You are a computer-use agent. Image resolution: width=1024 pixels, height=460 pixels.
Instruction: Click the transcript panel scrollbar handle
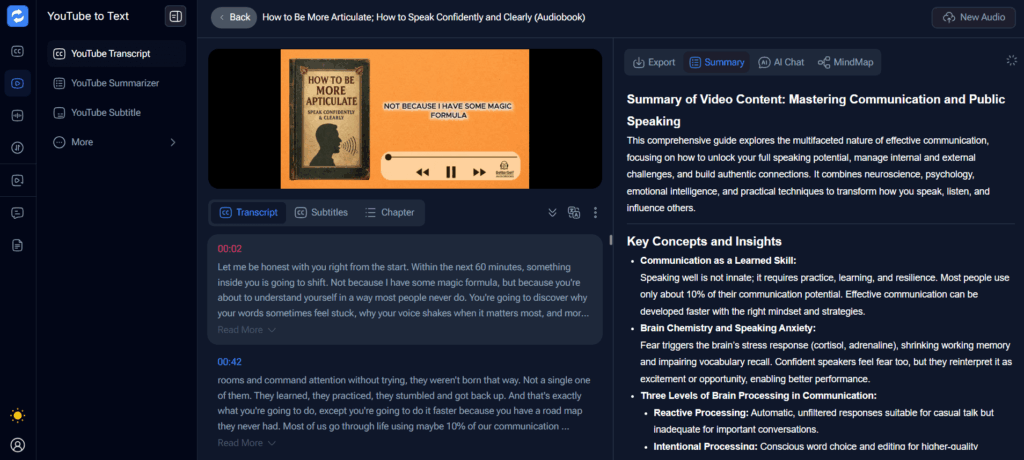(611, 239)
